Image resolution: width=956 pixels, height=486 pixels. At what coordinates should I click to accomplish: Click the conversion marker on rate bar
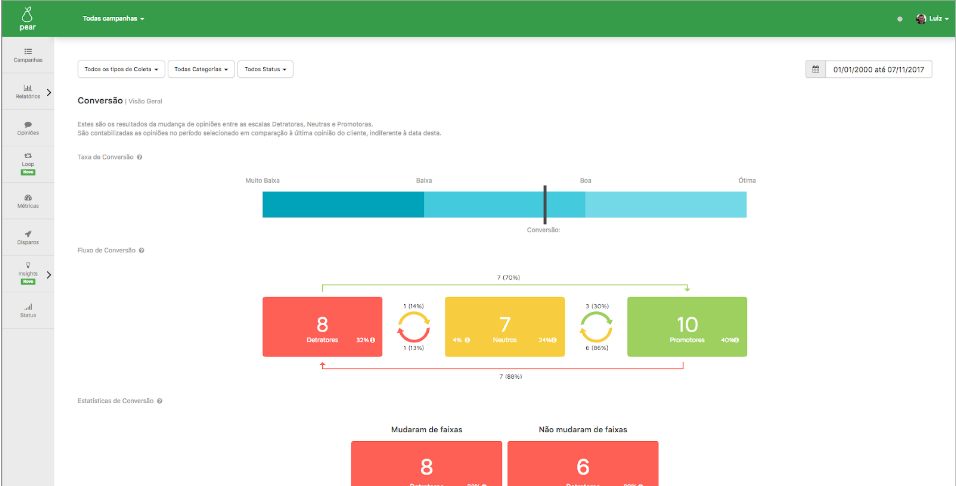(x=545, y=205)
